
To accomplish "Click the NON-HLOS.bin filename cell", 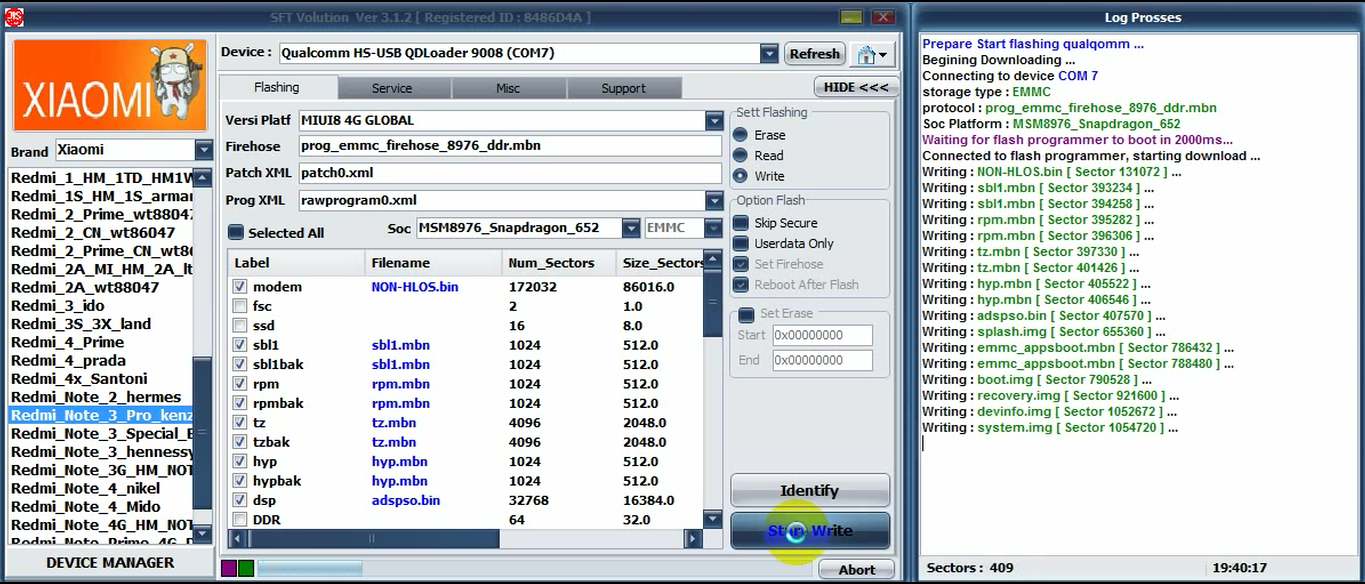I will point(415,286).
